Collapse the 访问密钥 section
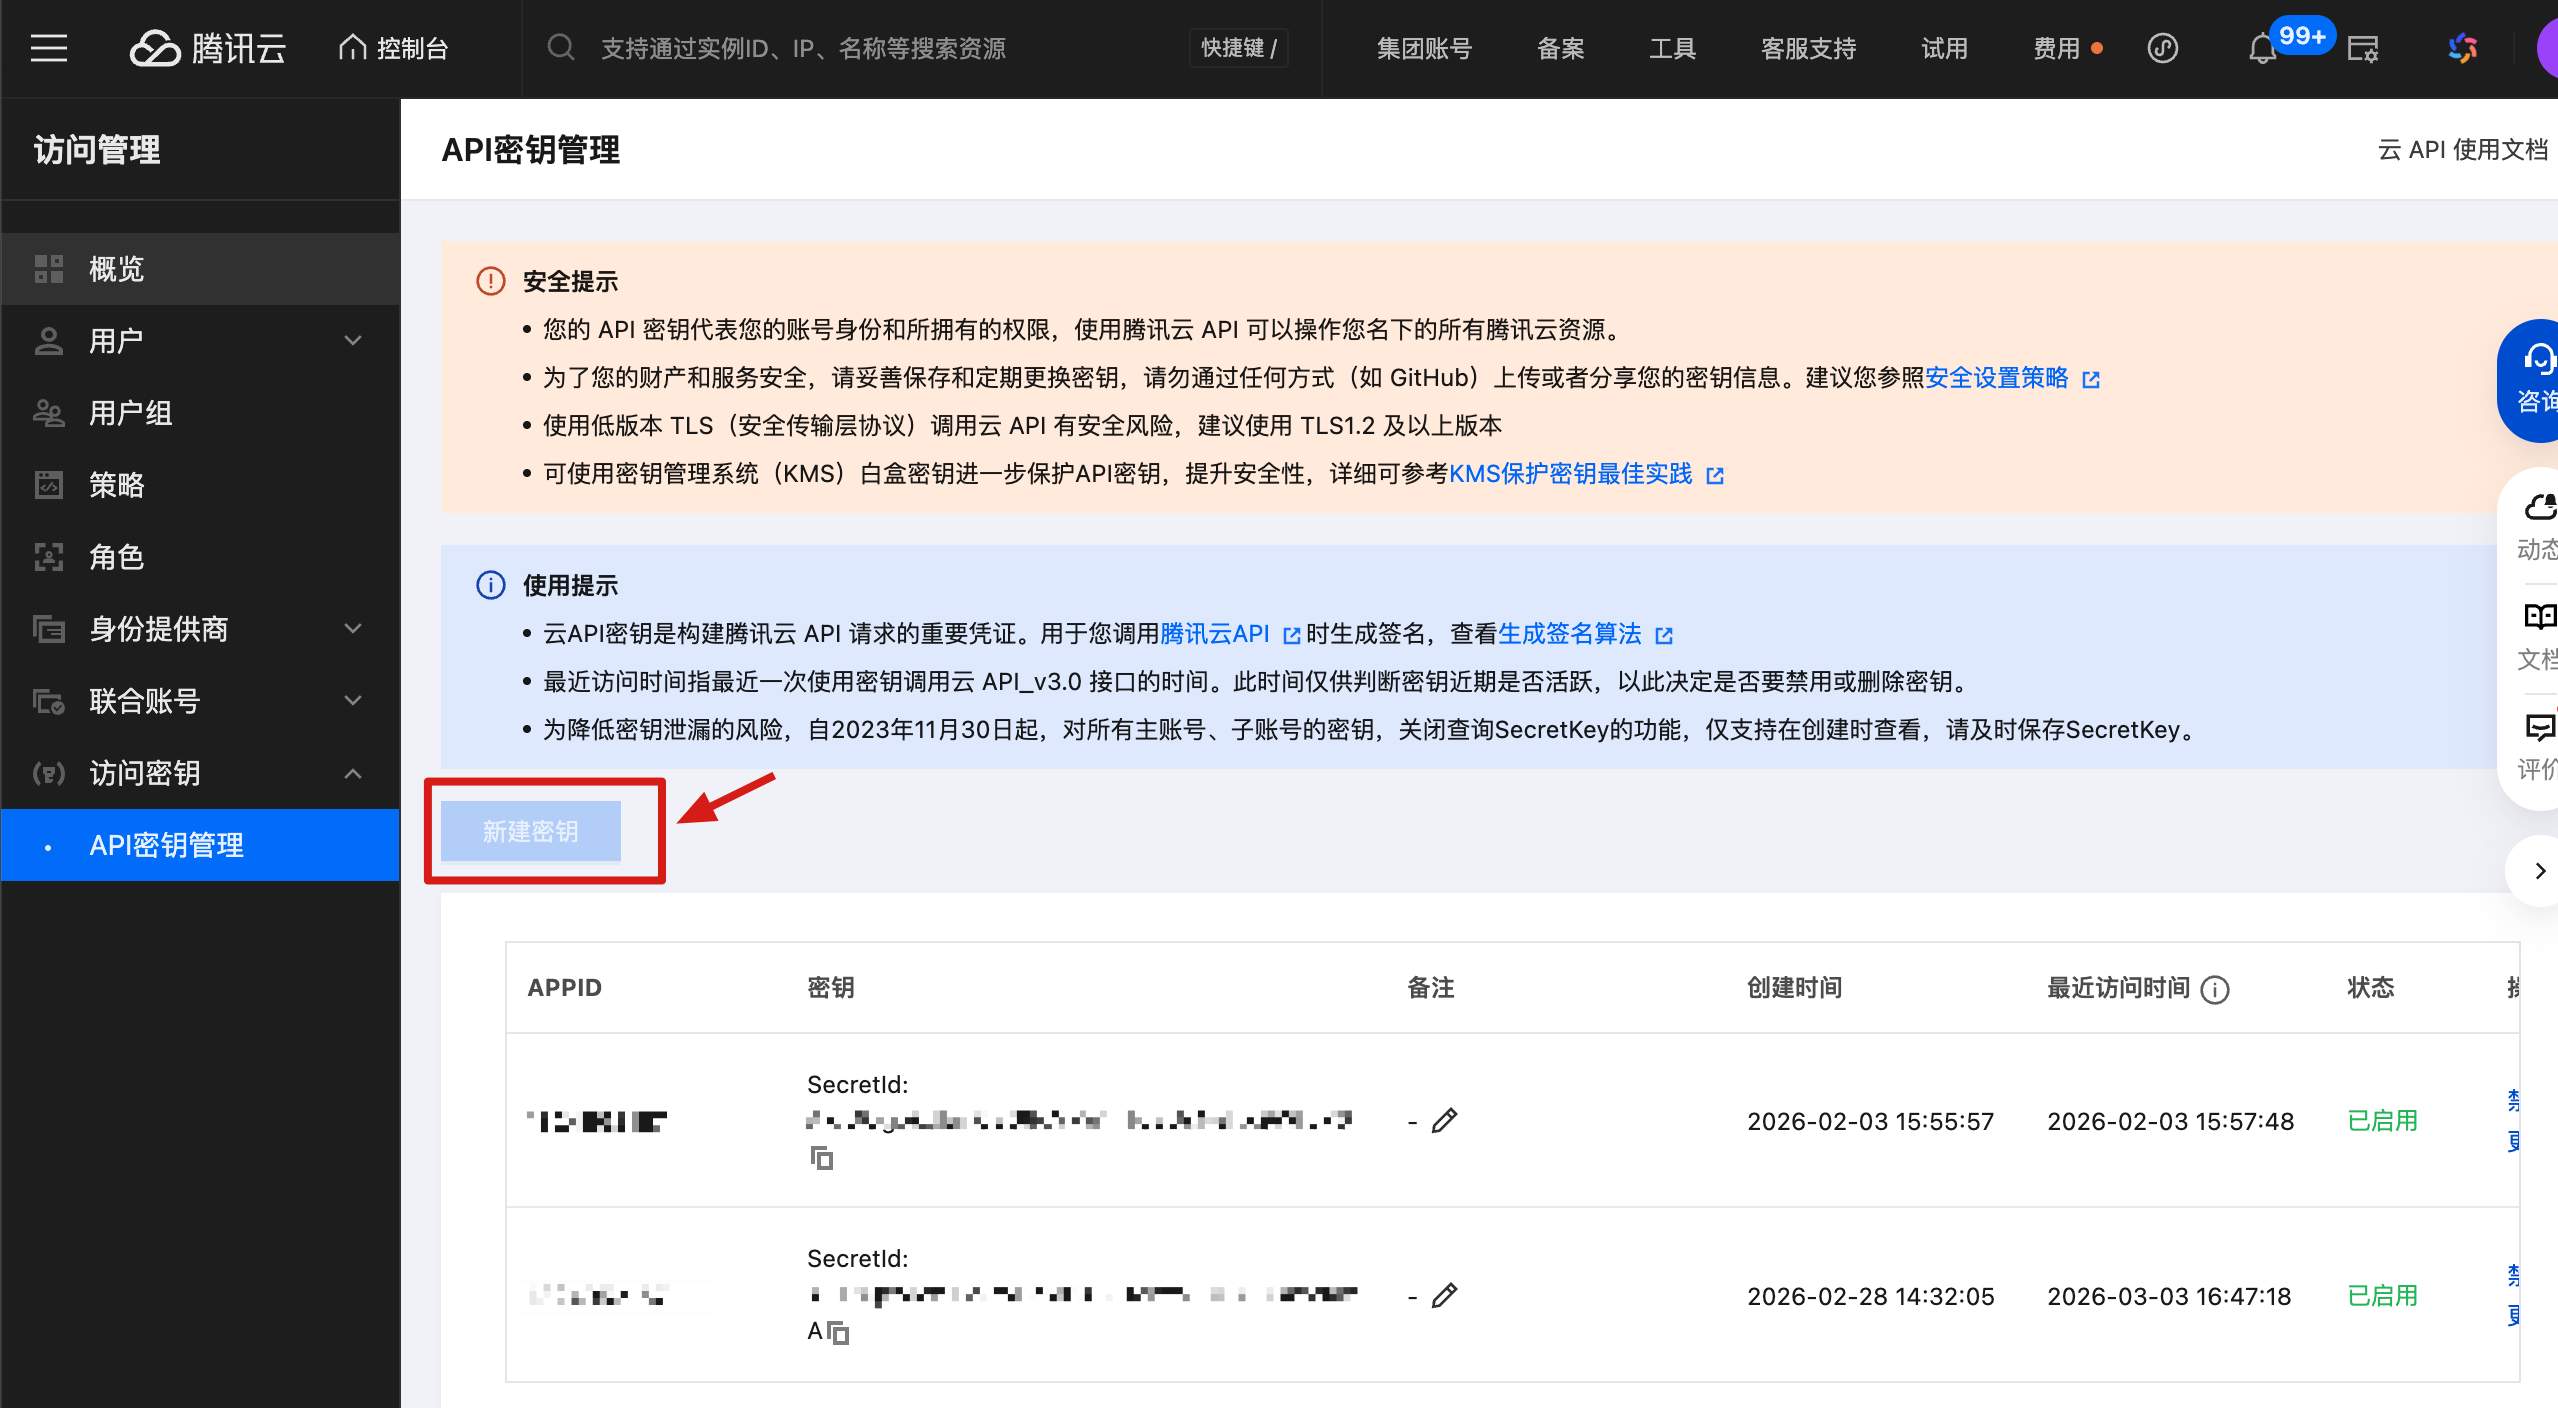The height and width of the screenshot is (1408, 2558). pyautogui.click(x=353, y=773)
